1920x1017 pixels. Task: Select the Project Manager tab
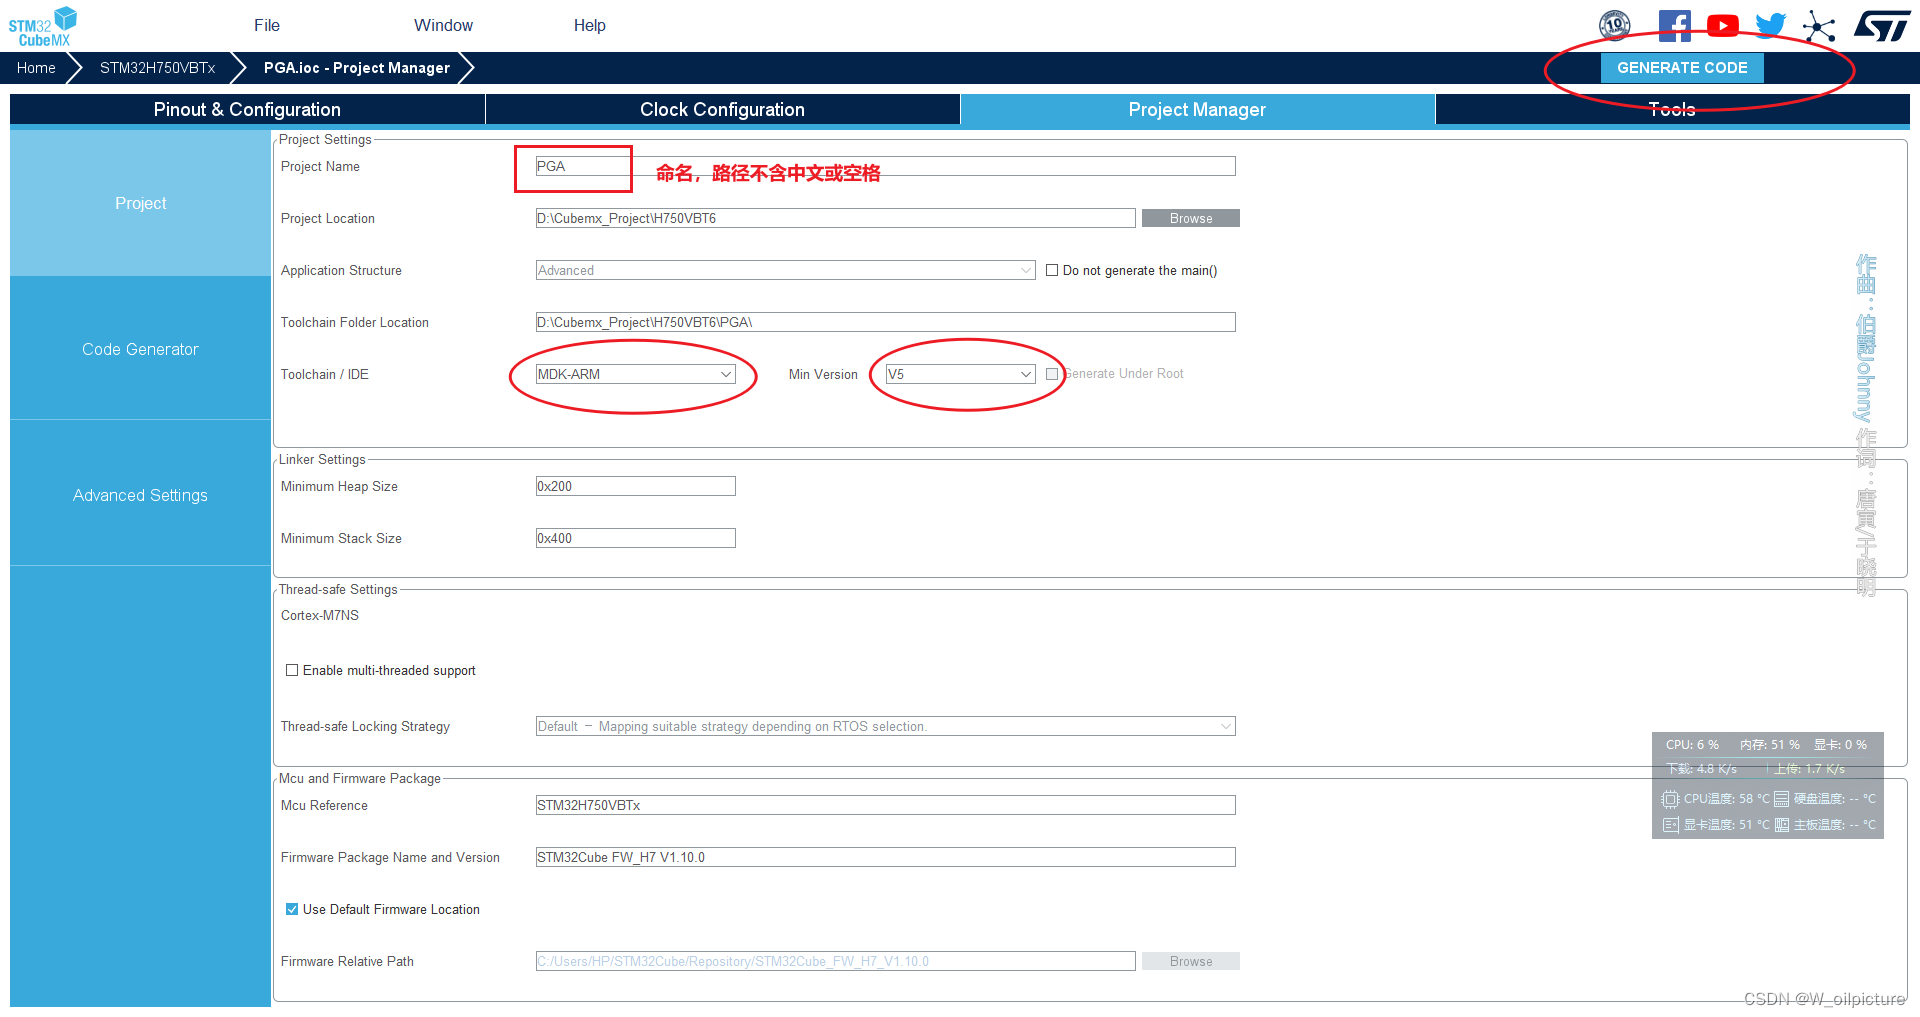pyautogui.click(x=1197, y=109)
